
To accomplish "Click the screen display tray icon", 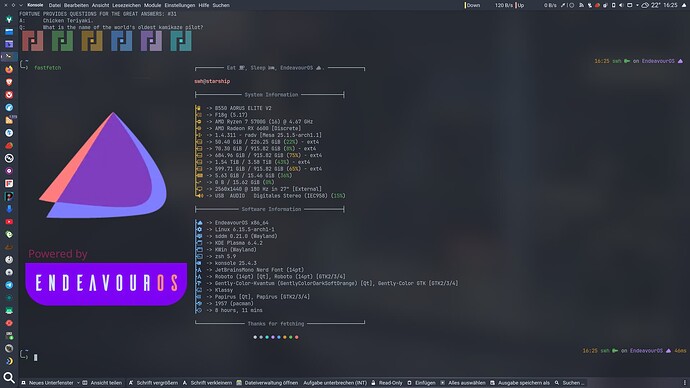I will [x=629, y=5].
